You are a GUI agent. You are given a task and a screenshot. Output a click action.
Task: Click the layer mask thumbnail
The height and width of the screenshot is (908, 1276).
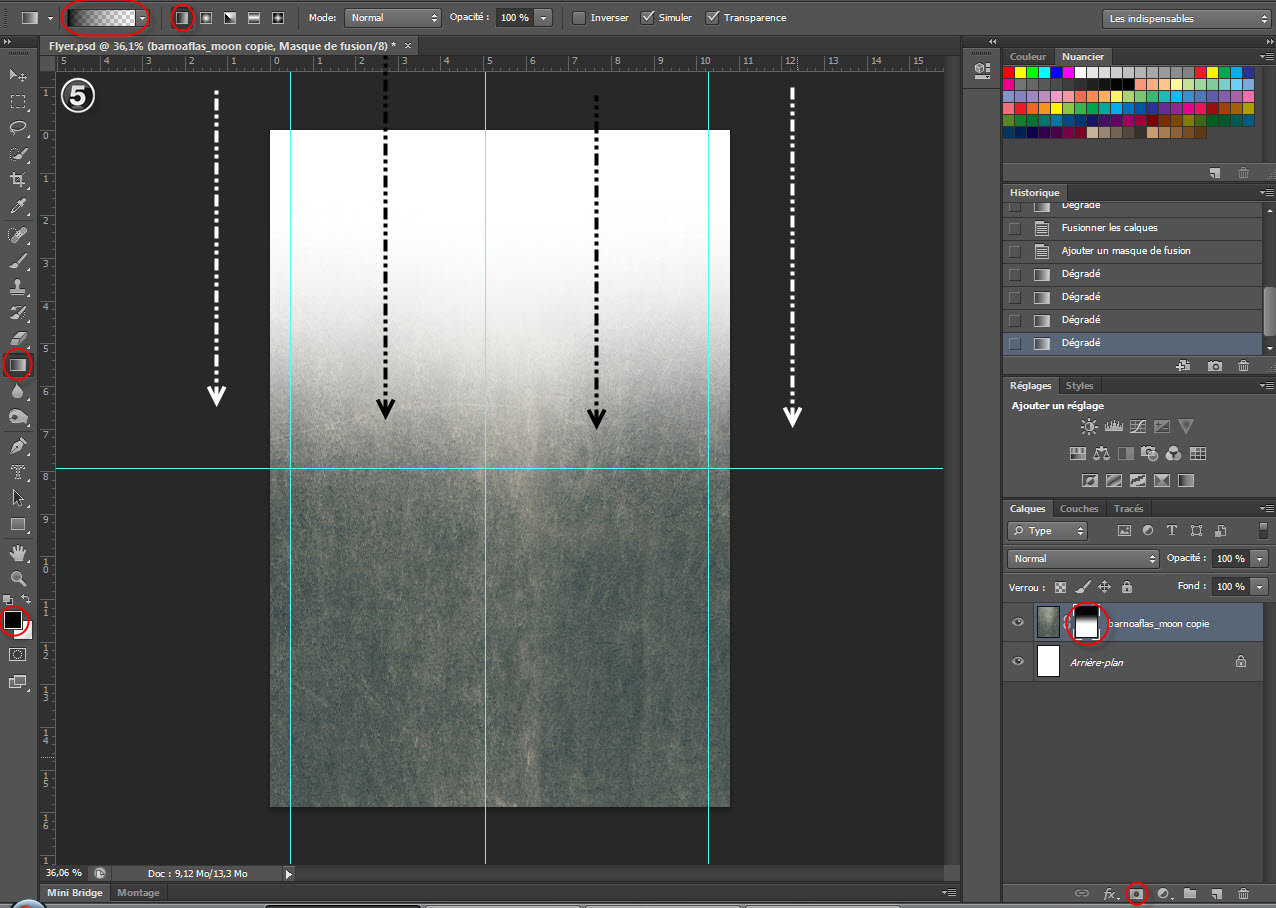[x=1085, y=624]
